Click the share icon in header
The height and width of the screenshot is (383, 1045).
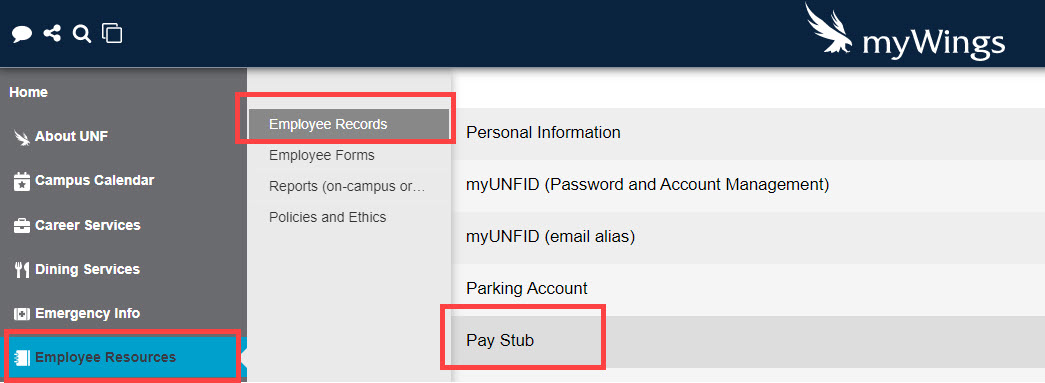coord(52,33)
